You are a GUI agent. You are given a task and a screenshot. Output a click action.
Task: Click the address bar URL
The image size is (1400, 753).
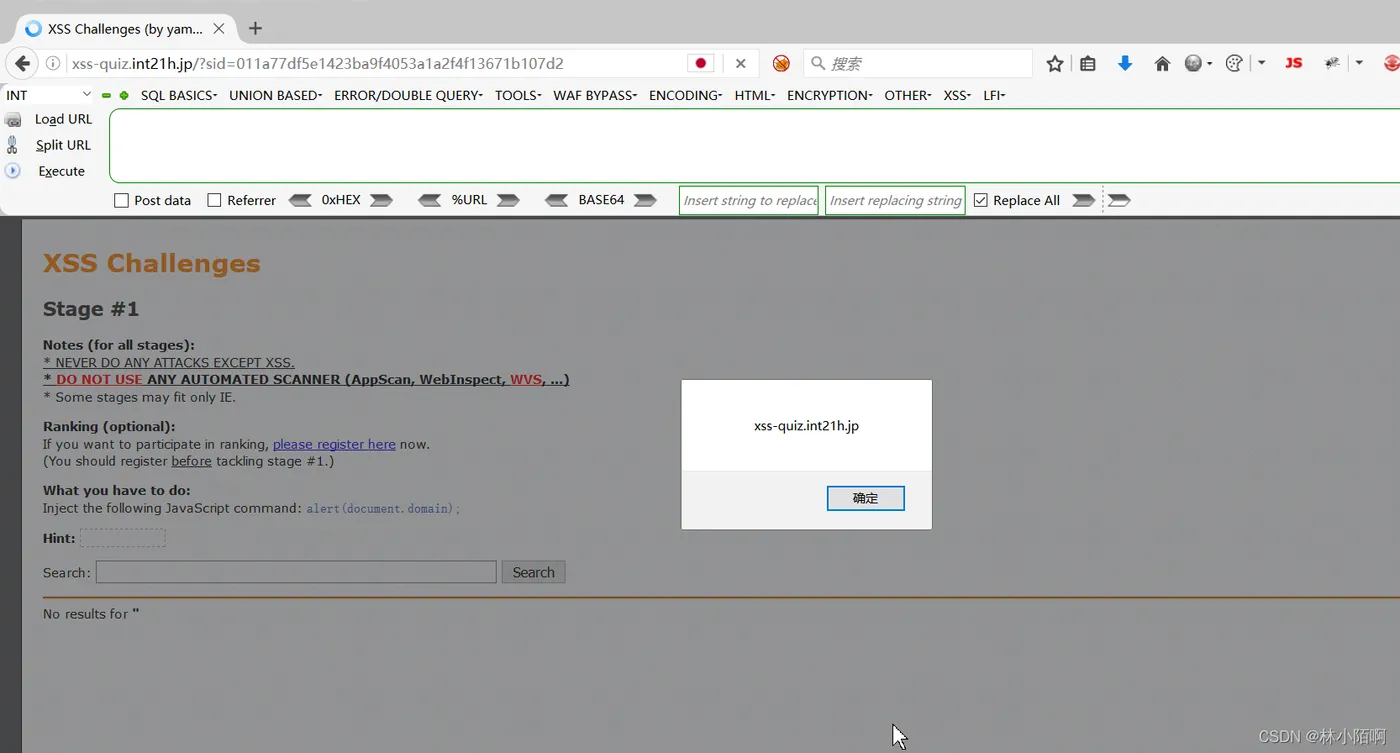tap(318, 63)
